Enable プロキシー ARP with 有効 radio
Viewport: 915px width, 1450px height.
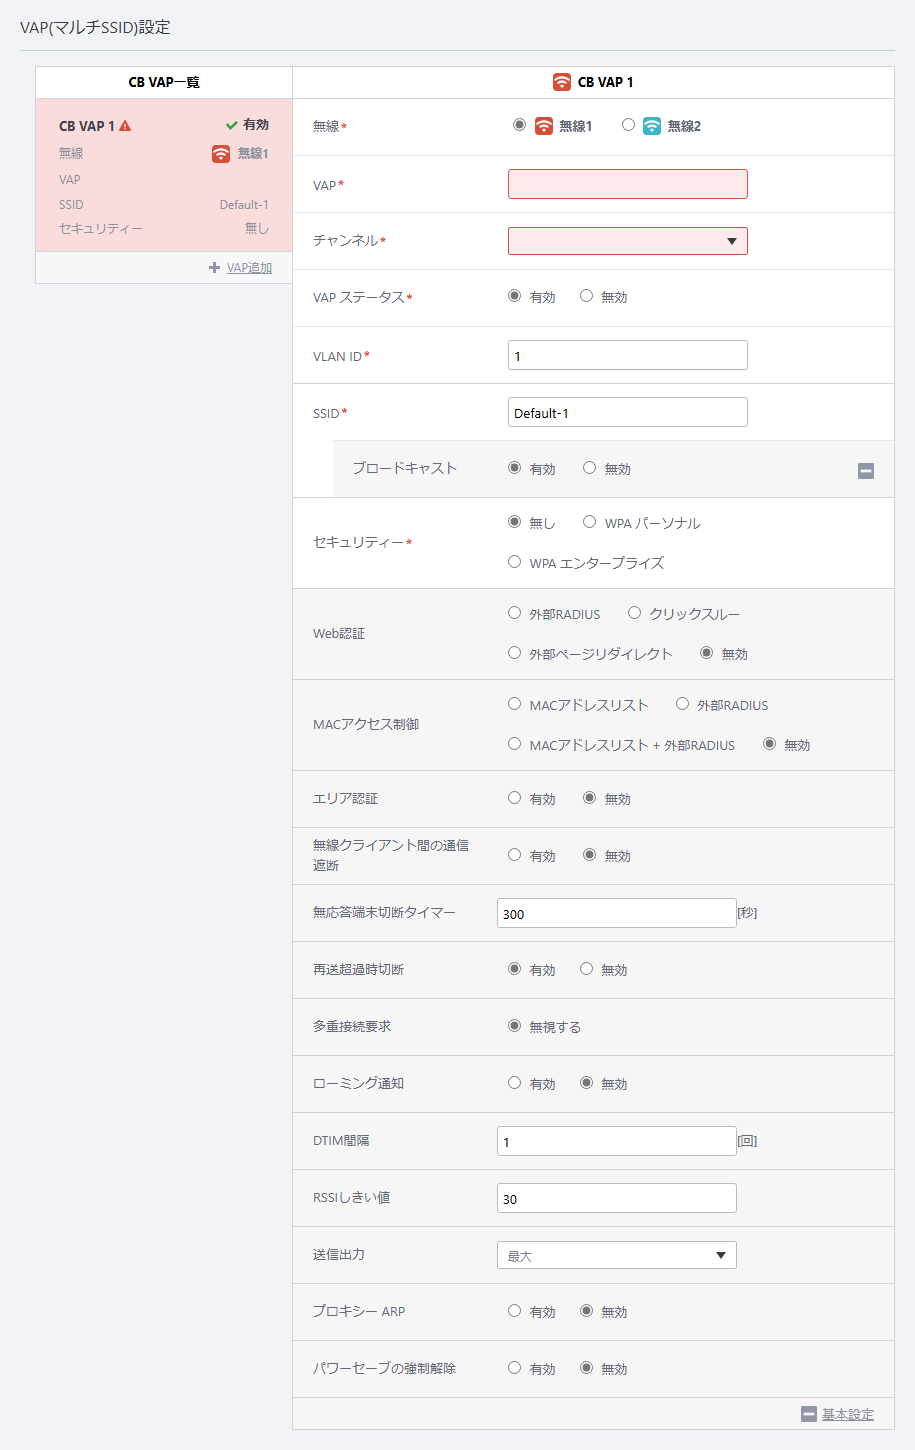click(x=514, y=1311)
